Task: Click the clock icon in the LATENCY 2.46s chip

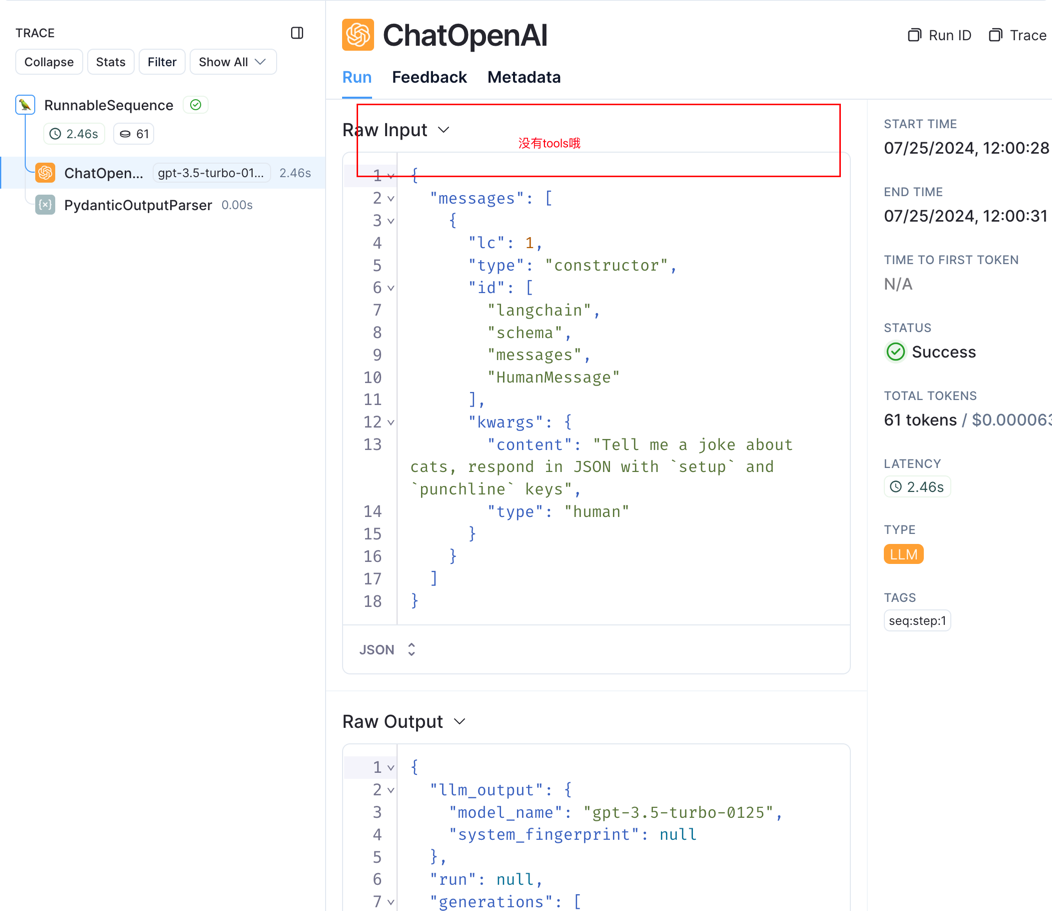Action: (896, 486)
